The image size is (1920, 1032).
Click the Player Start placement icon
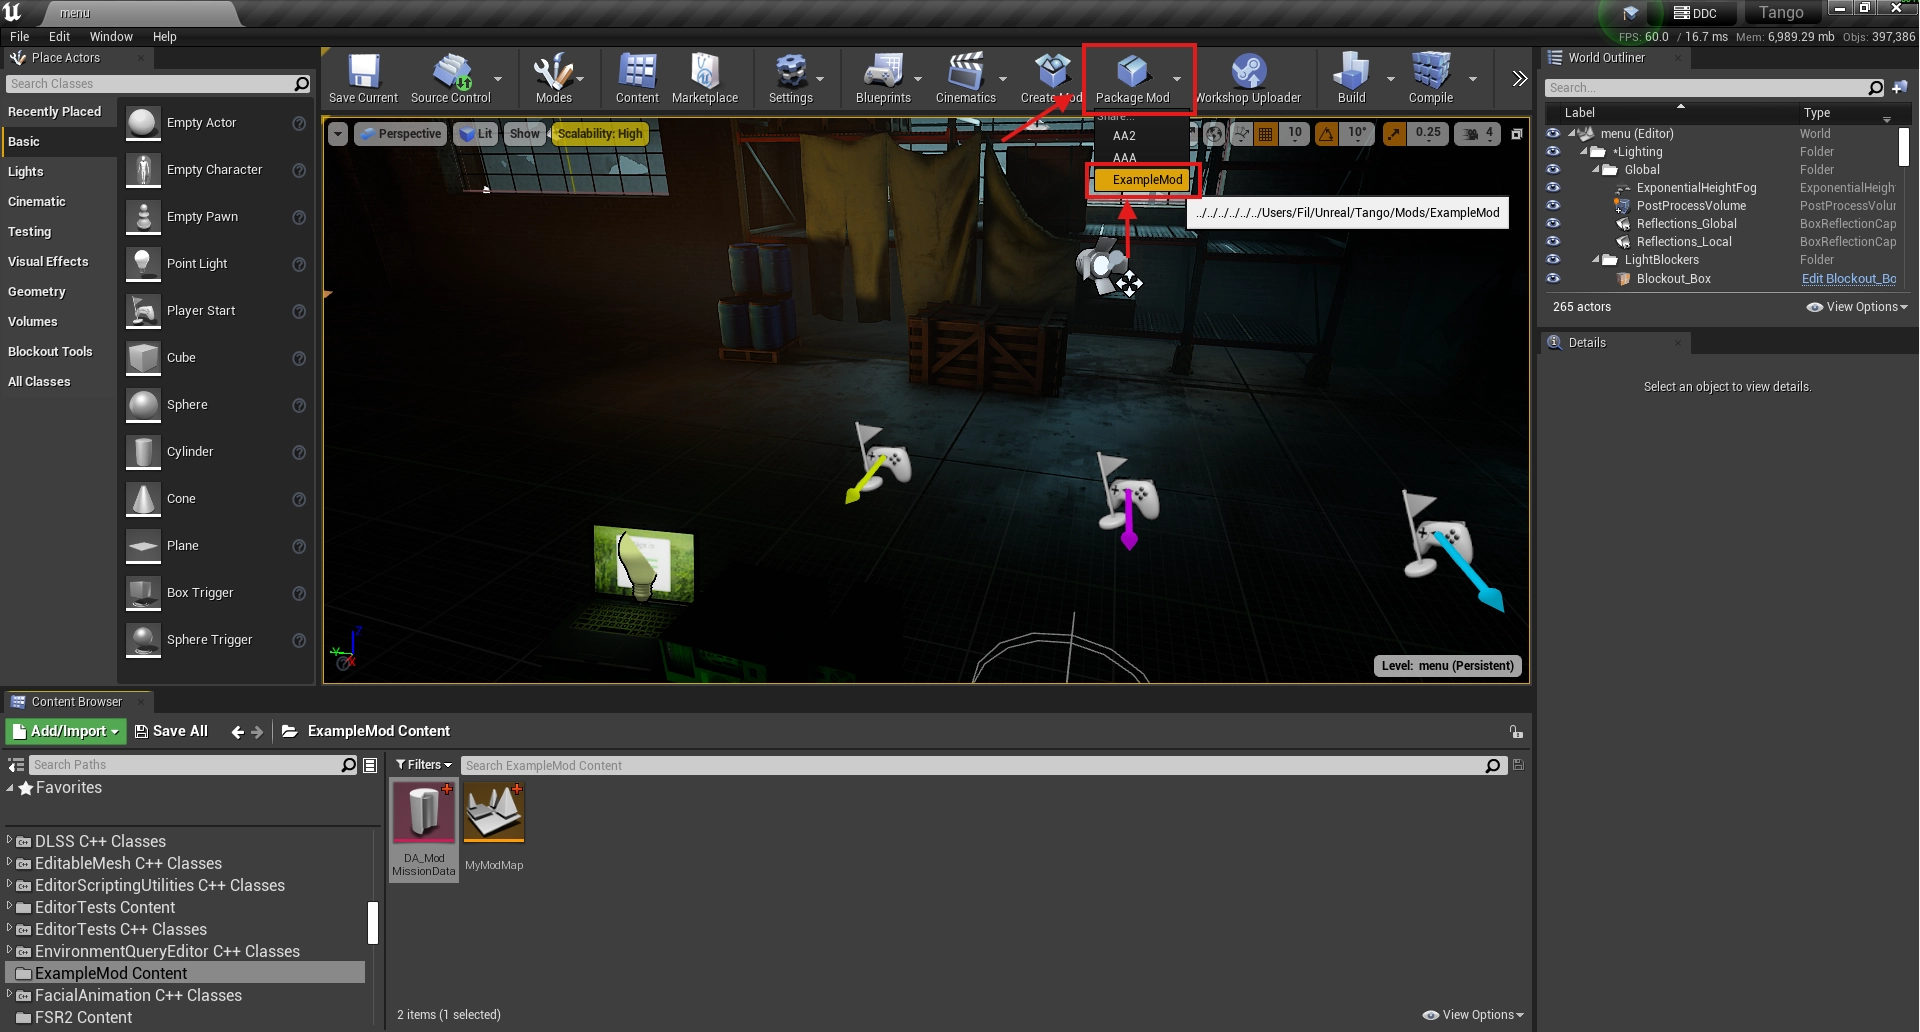click(x=143, y=311)
